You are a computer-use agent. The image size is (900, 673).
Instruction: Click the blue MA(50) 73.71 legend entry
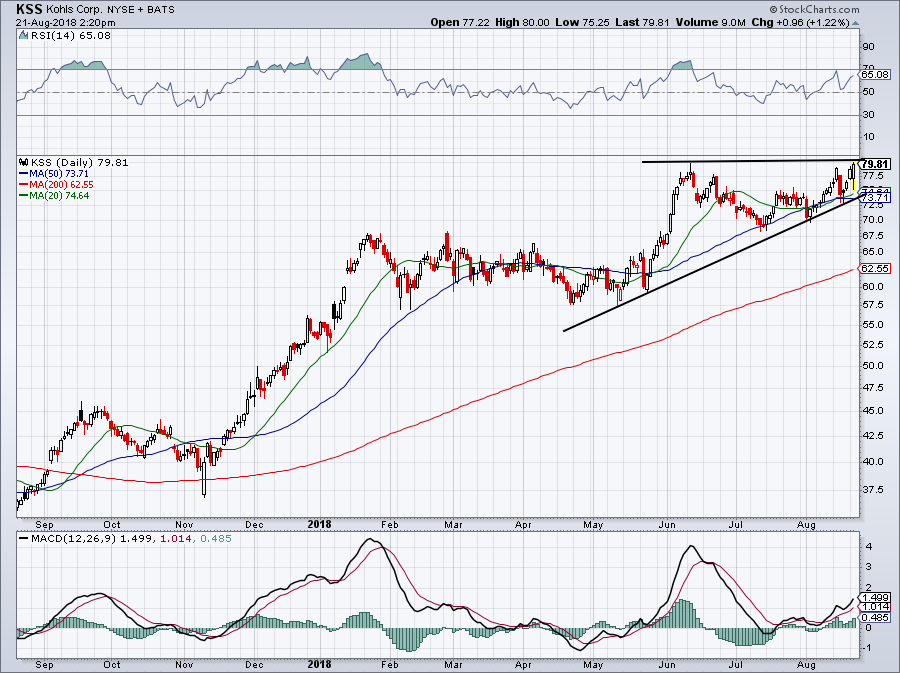coord(53,173)
